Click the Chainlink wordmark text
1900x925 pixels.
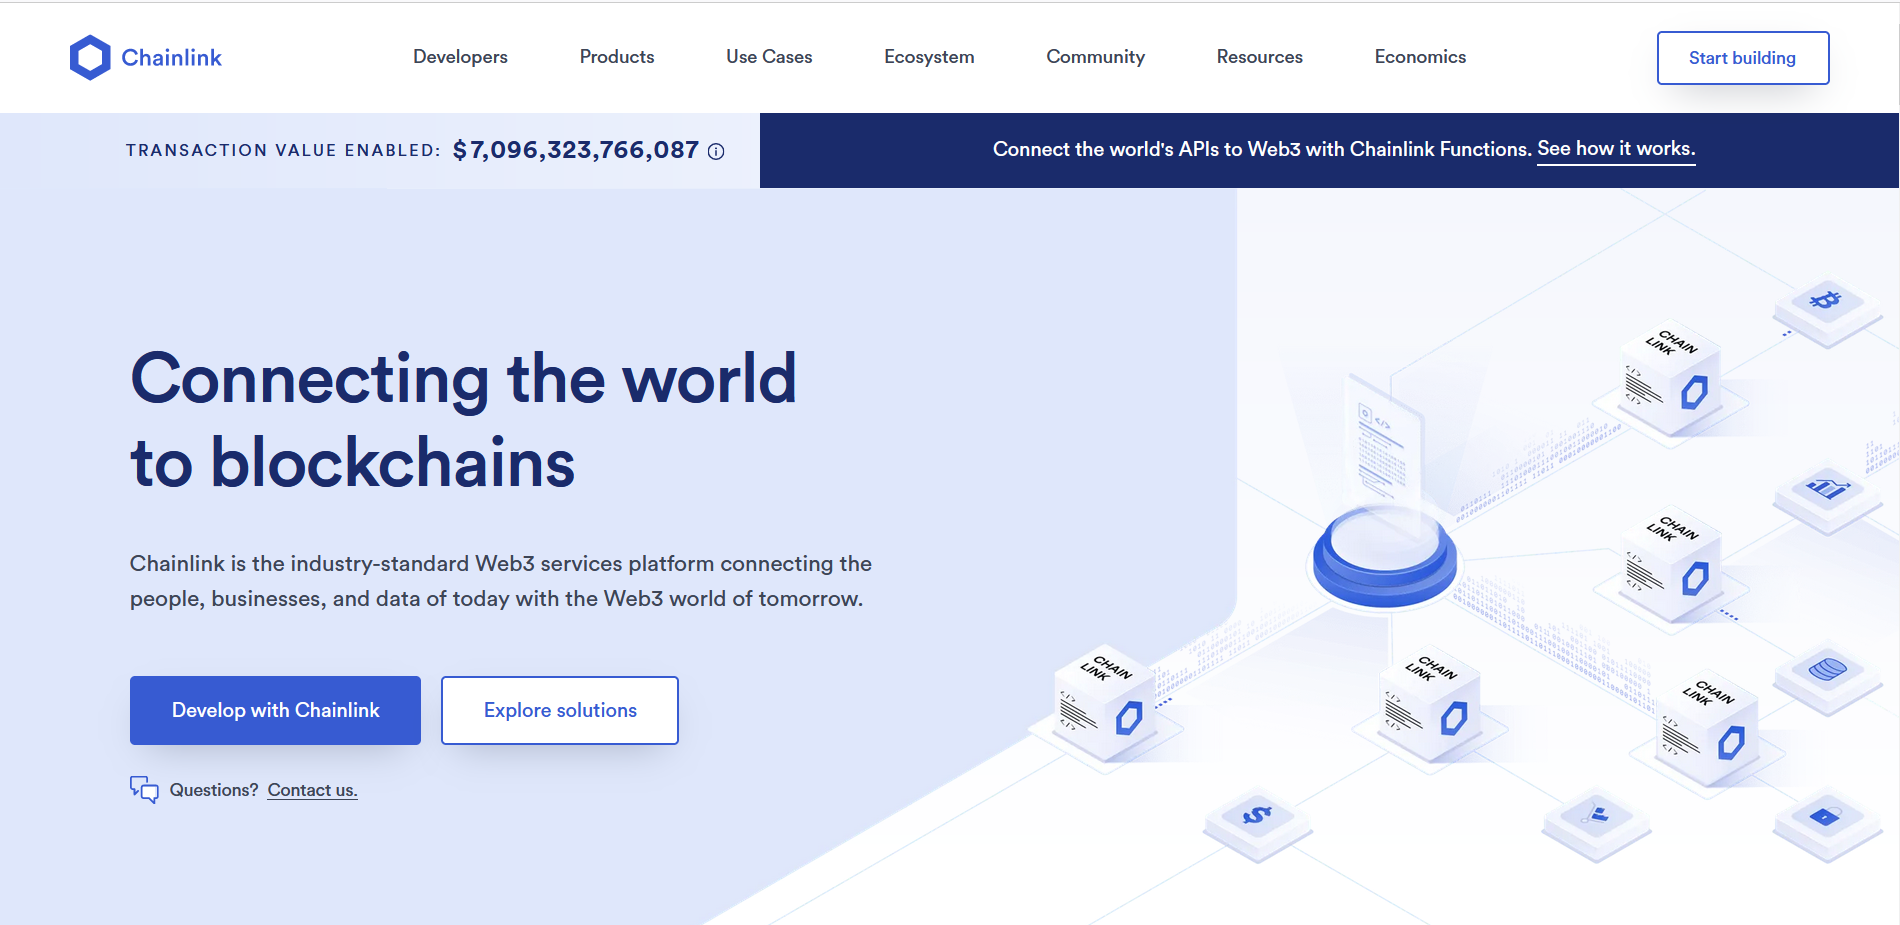click(171, 58)
